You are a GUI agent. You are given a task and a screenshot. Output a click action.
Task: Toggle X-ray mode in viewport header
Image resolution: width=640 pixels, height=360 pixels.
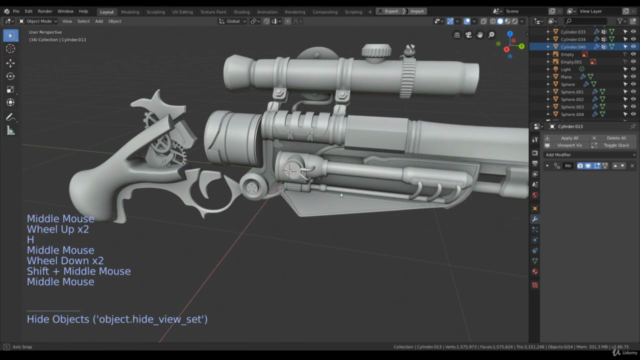pos(484,21)
